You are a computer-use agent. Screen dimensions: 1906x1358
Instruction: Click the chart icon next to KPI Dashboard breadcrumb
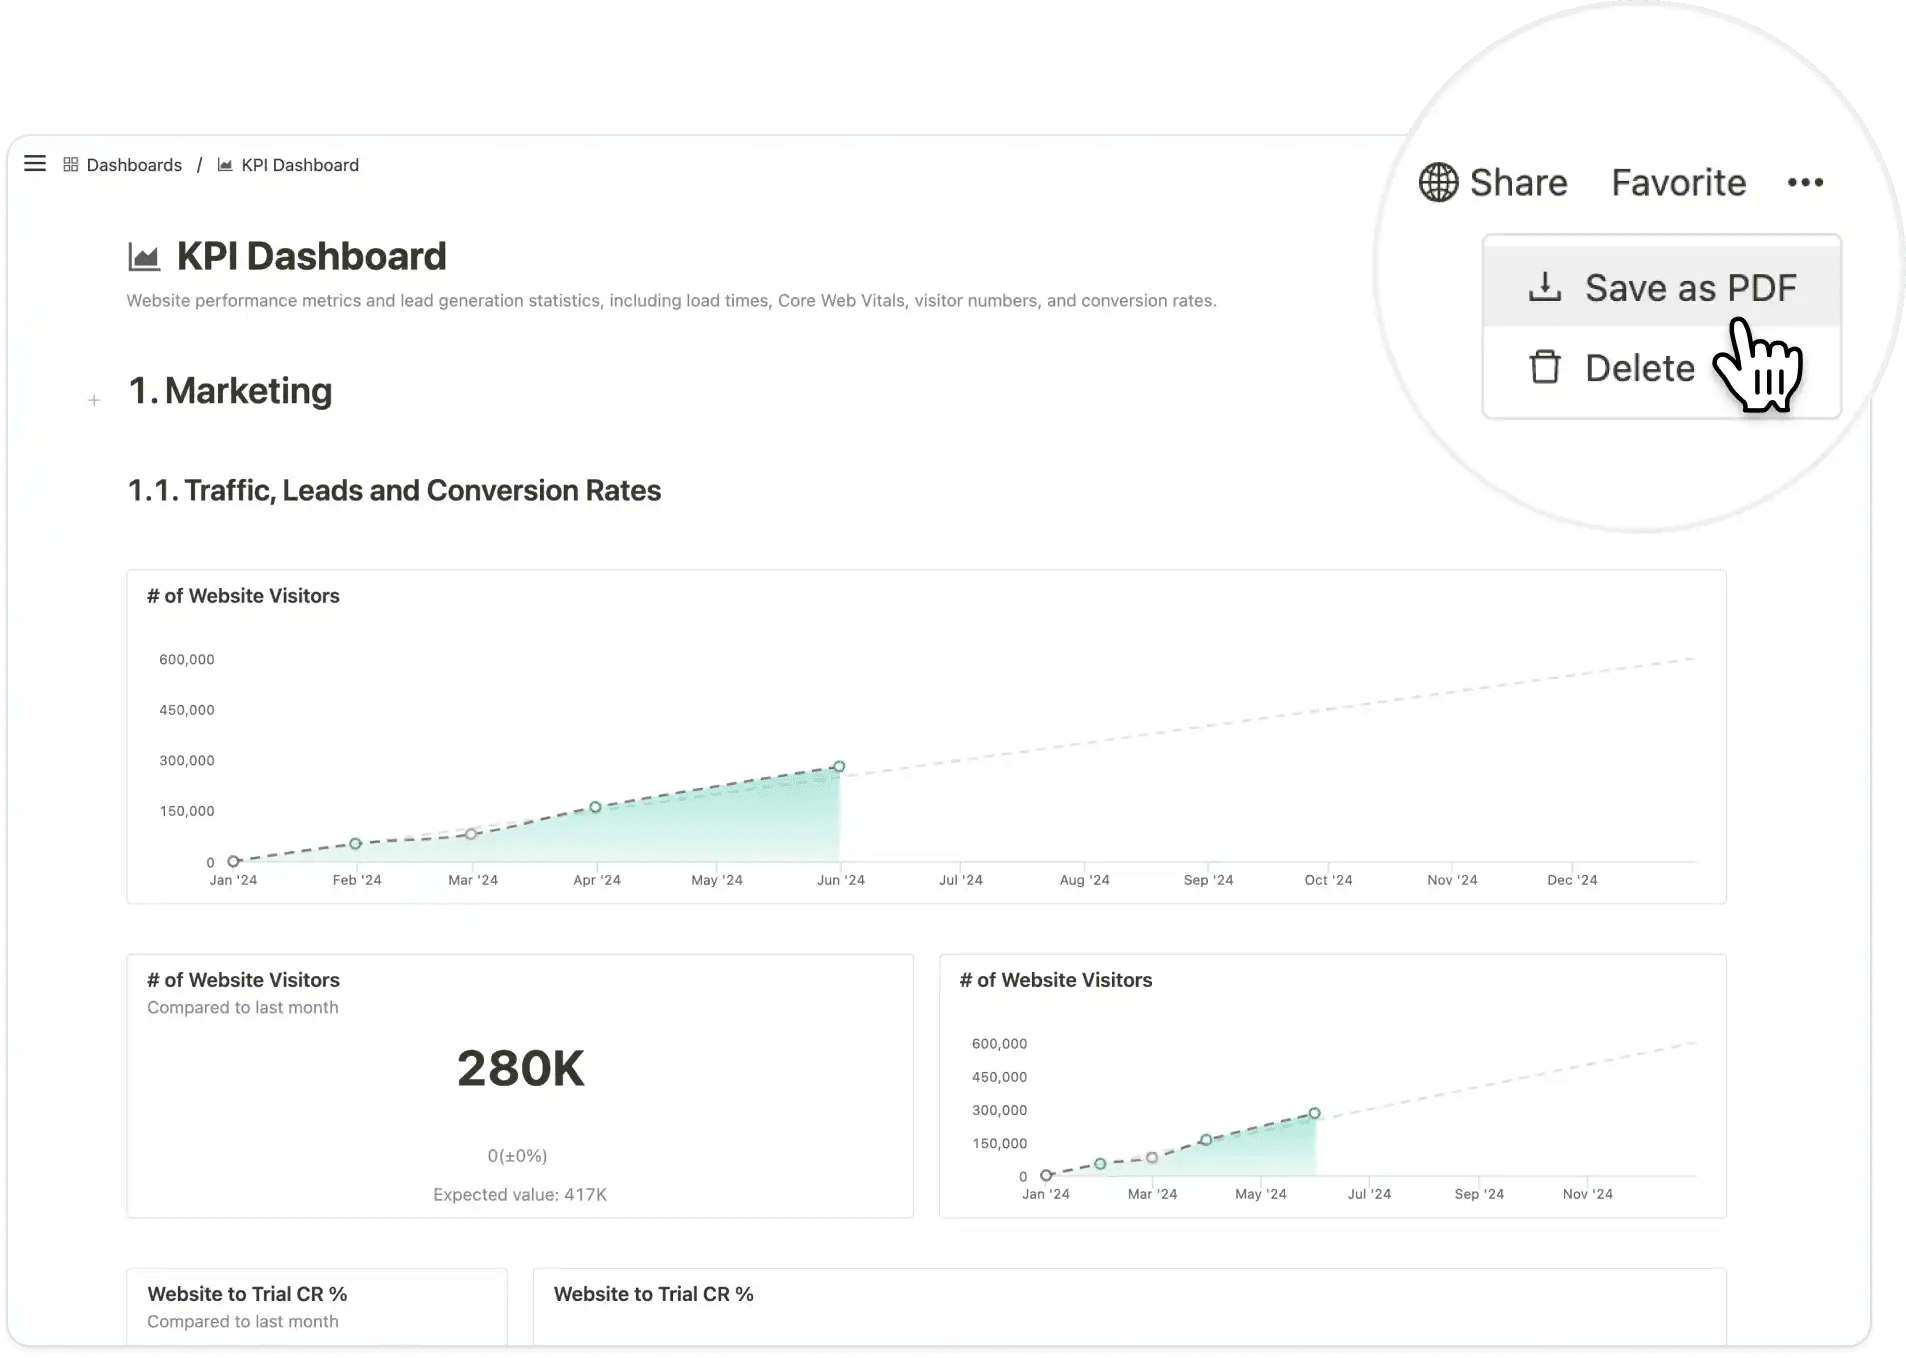pos(224,164)
